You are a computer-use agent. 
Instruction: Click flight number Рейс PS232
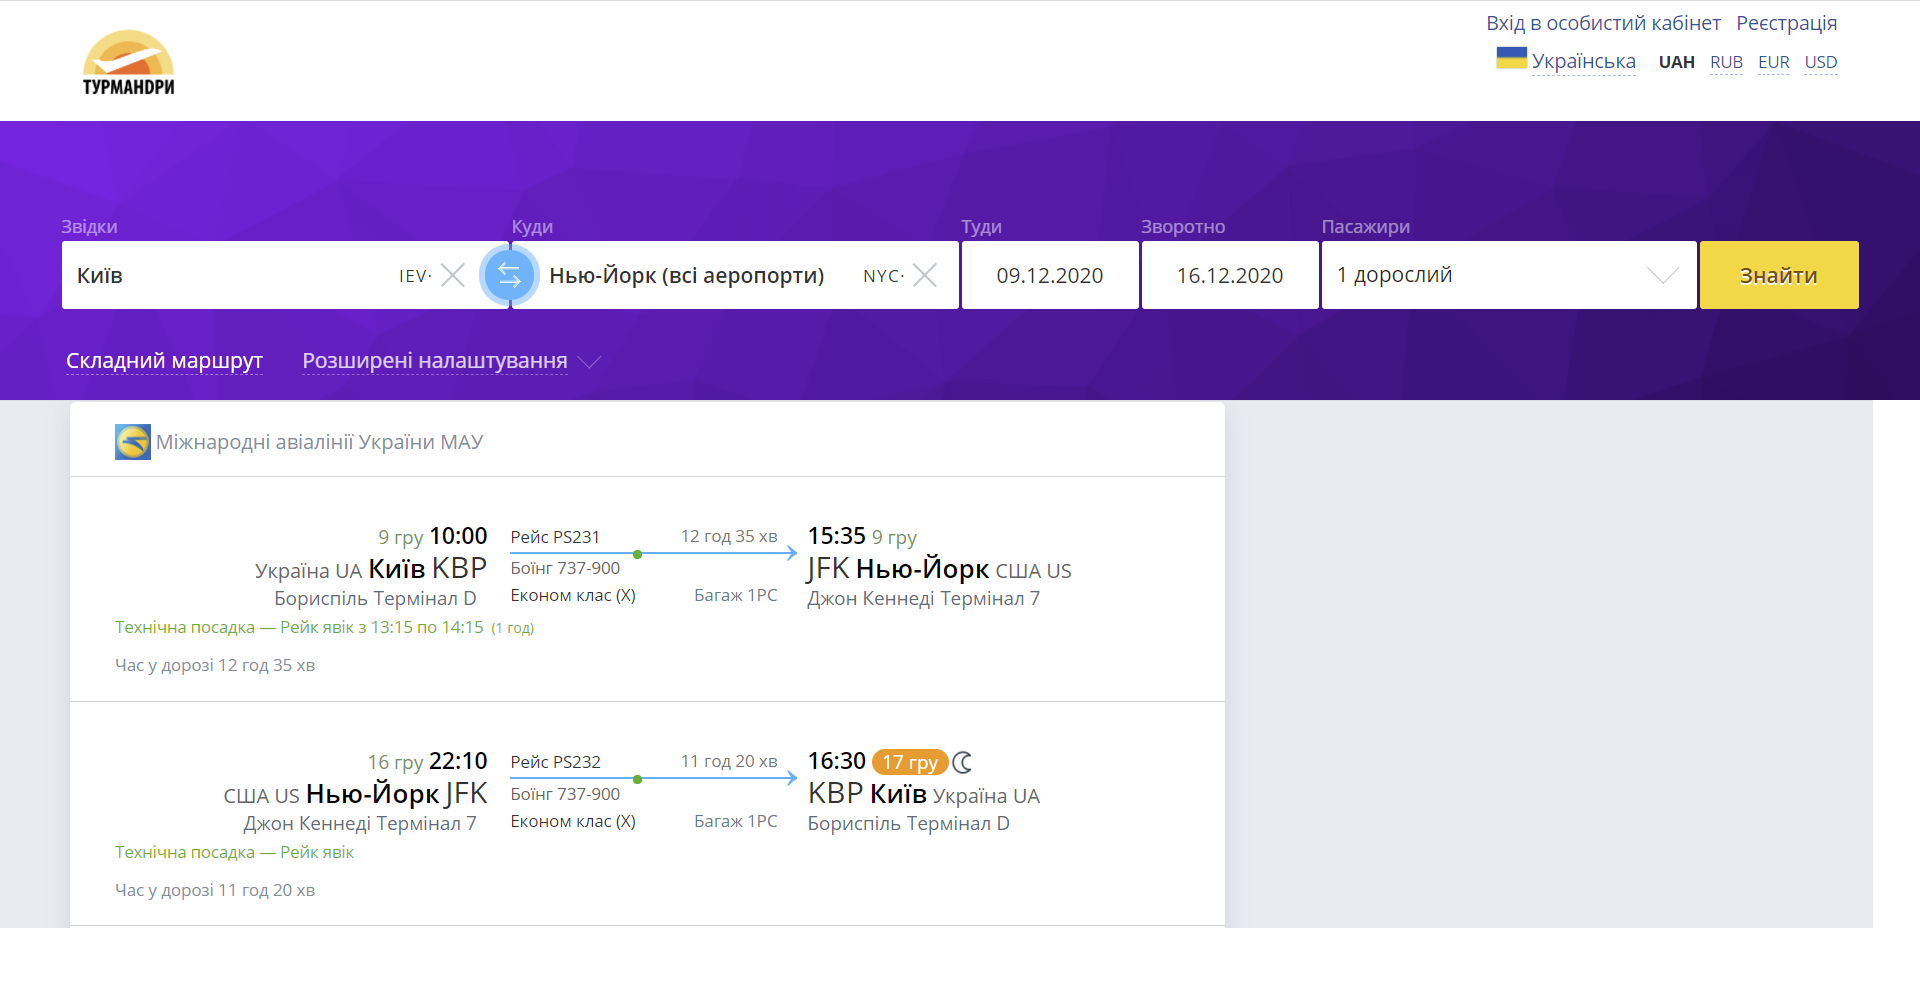coord(555,762)
